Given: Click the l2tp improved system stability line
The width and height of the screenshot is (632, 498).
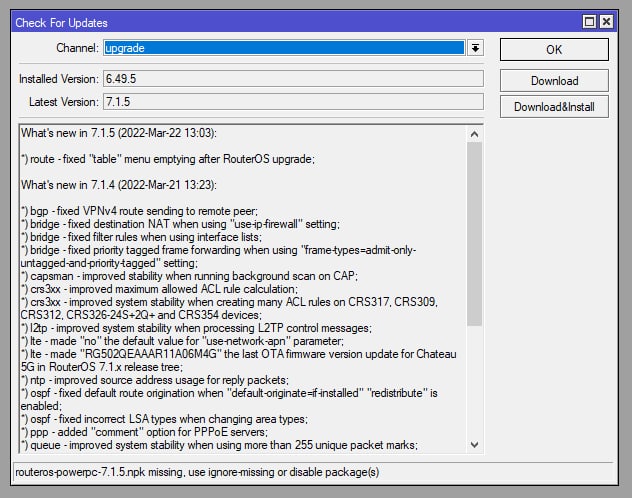Looking at the screenshot, I should tap(196, 328).
